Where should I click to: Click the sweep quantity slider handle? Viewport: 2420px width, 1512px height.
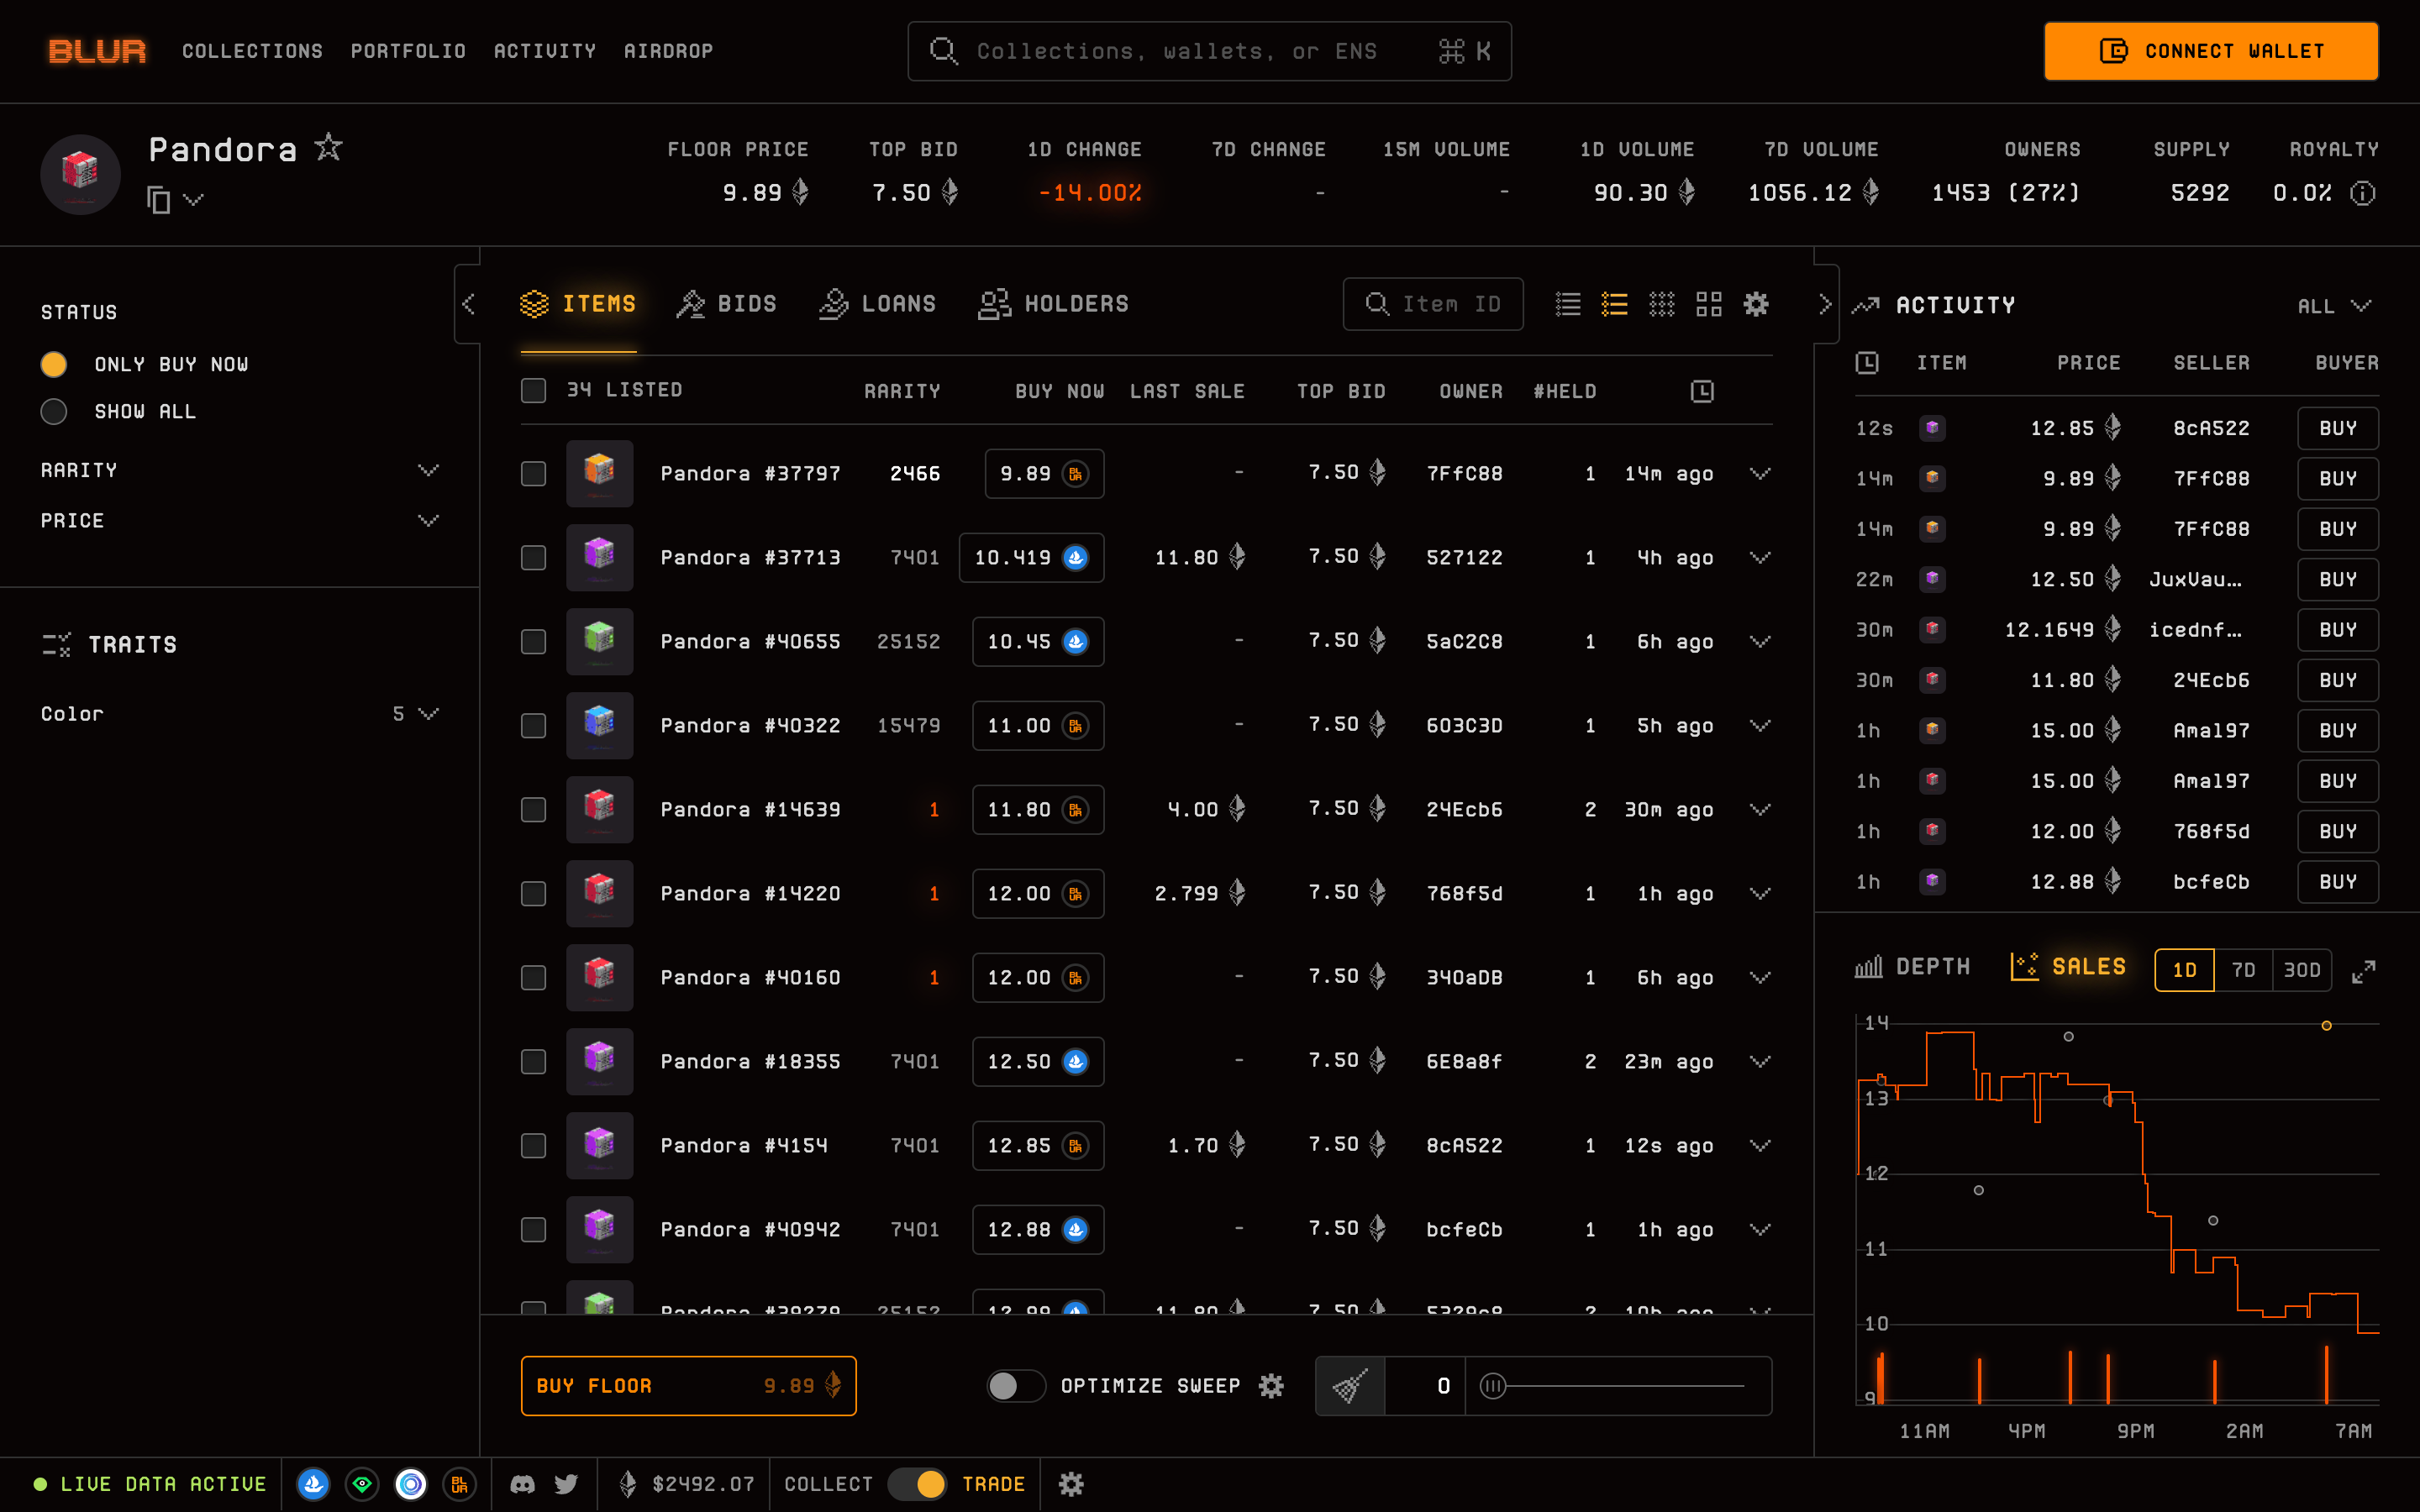1492,1386
